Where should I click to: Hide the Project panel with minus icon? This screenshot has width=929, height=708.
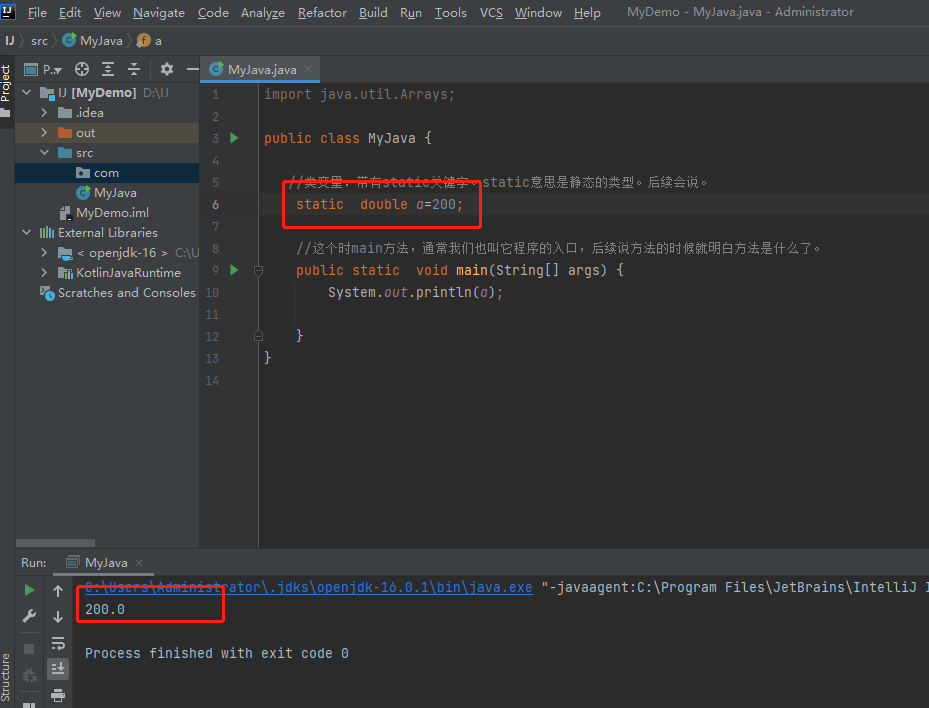click(193, 69)
